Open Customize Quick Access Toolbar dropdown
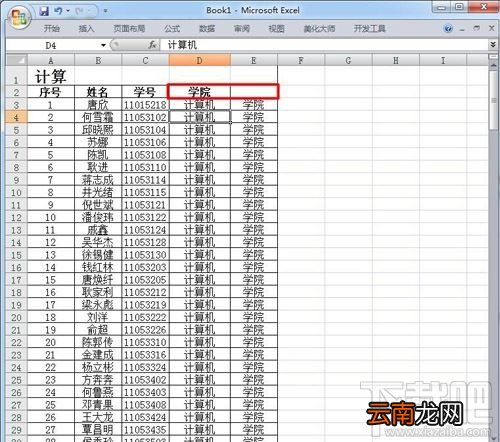The image size is (500, 442). [x=105, y=11]
